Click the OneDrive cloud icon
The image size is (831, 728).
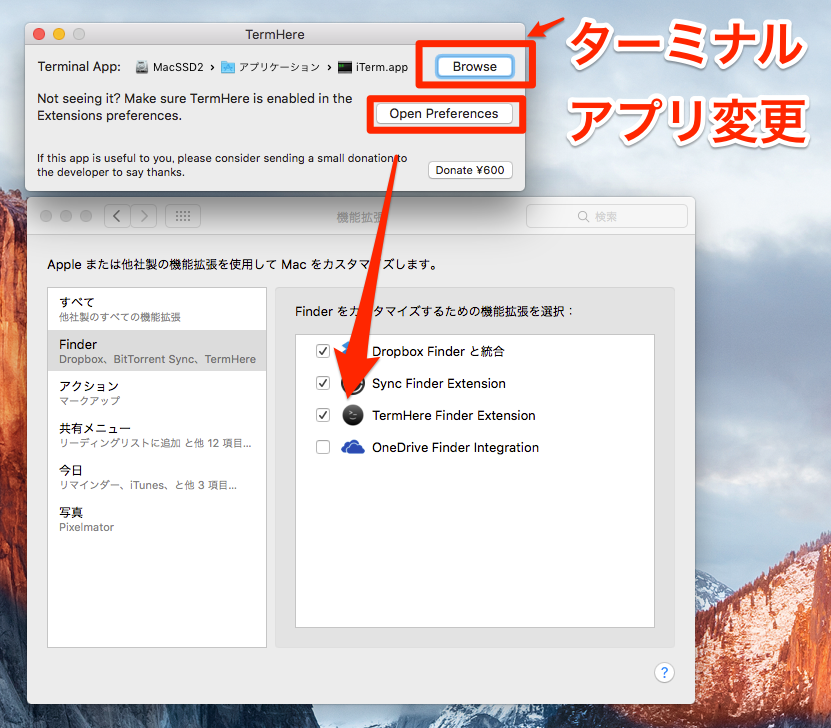point(352,447)
